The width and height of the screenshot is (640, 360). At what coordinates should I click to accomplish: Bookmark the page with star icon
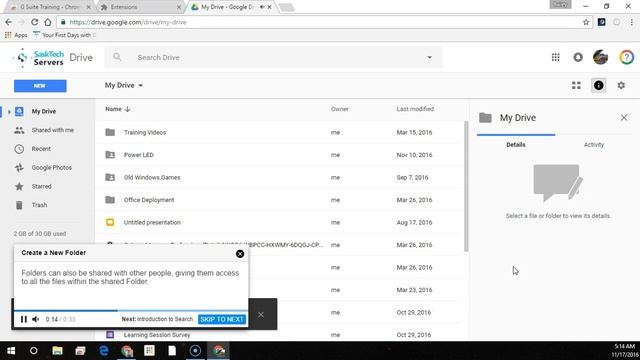tap(586, 22)
